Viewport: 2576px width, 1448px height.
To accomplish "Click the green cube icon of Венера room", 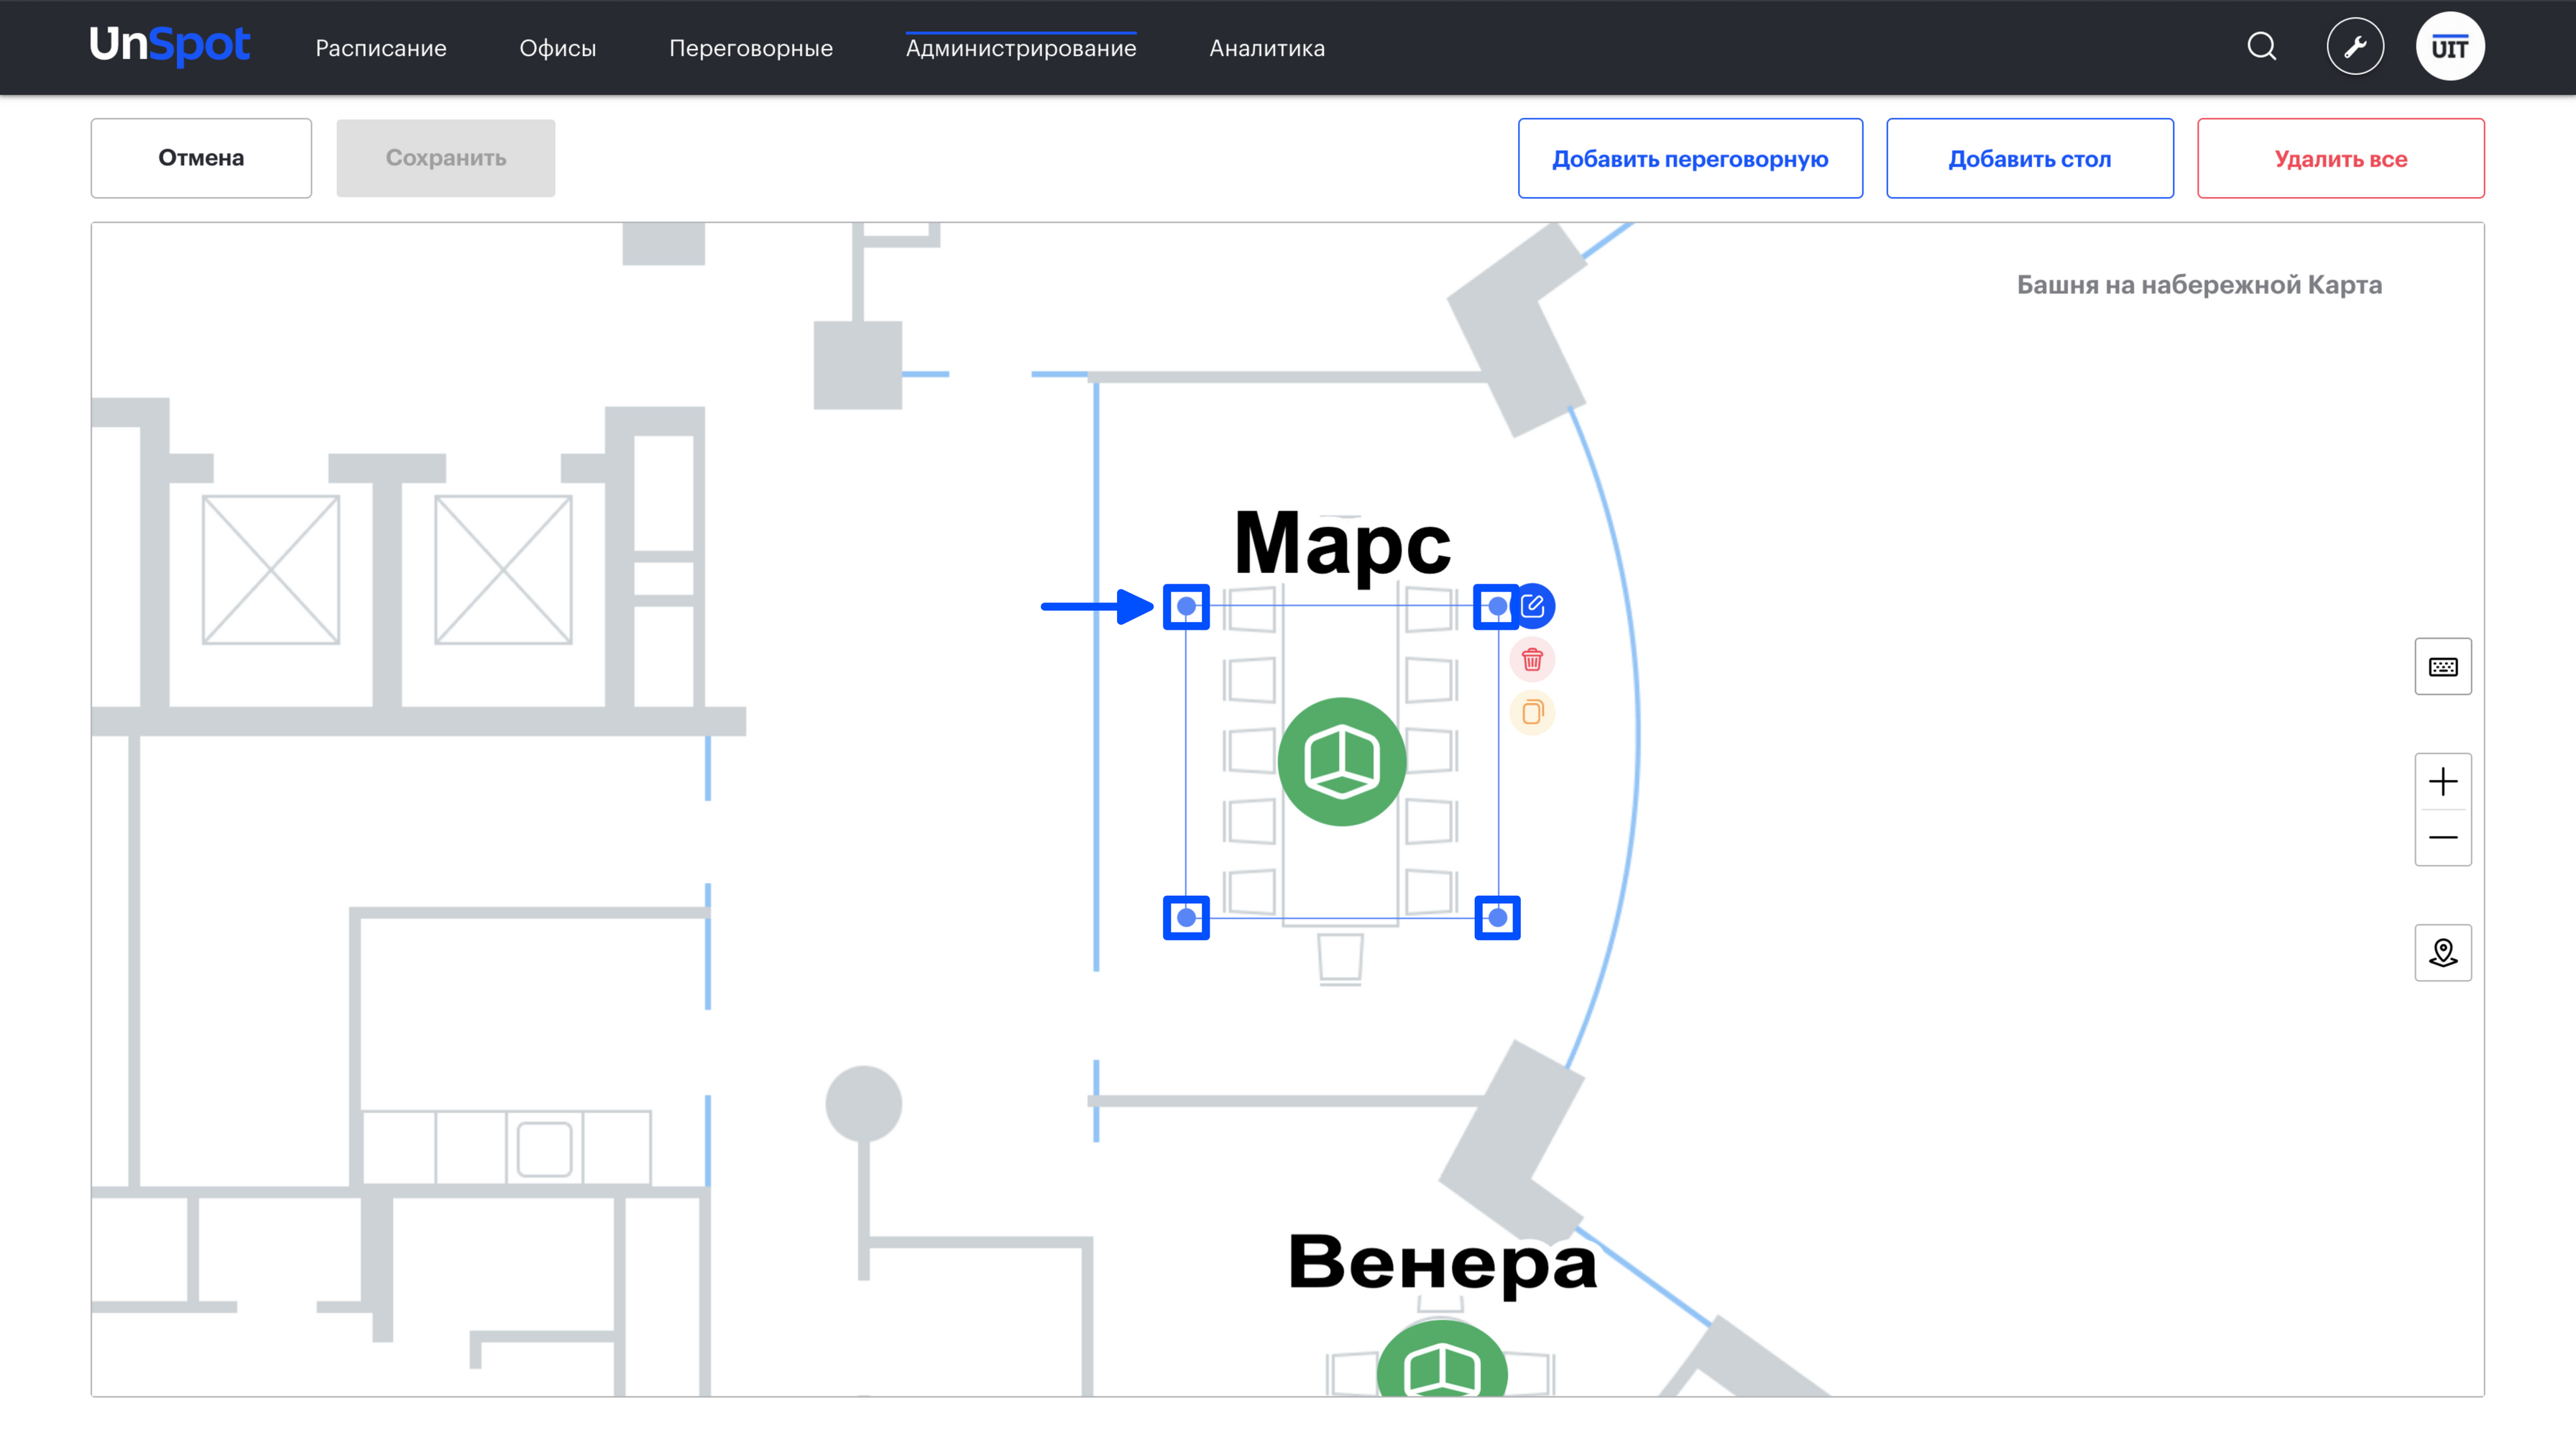I will (x=1442, y=1359).
